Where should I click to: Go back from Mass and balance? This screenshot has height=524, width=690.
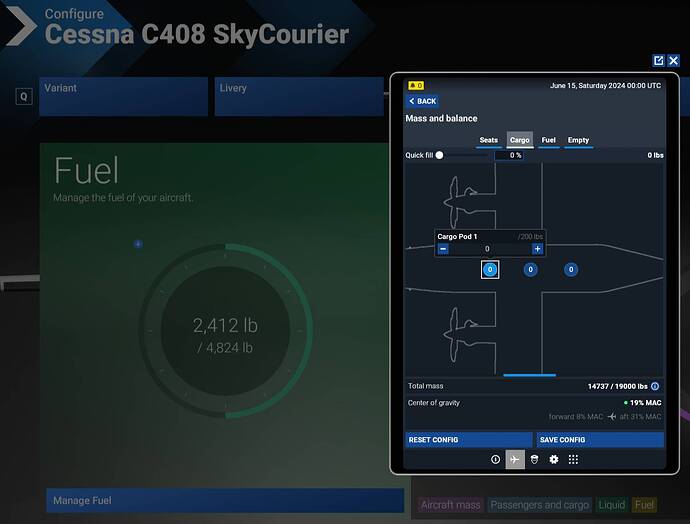tap(422, 101)
